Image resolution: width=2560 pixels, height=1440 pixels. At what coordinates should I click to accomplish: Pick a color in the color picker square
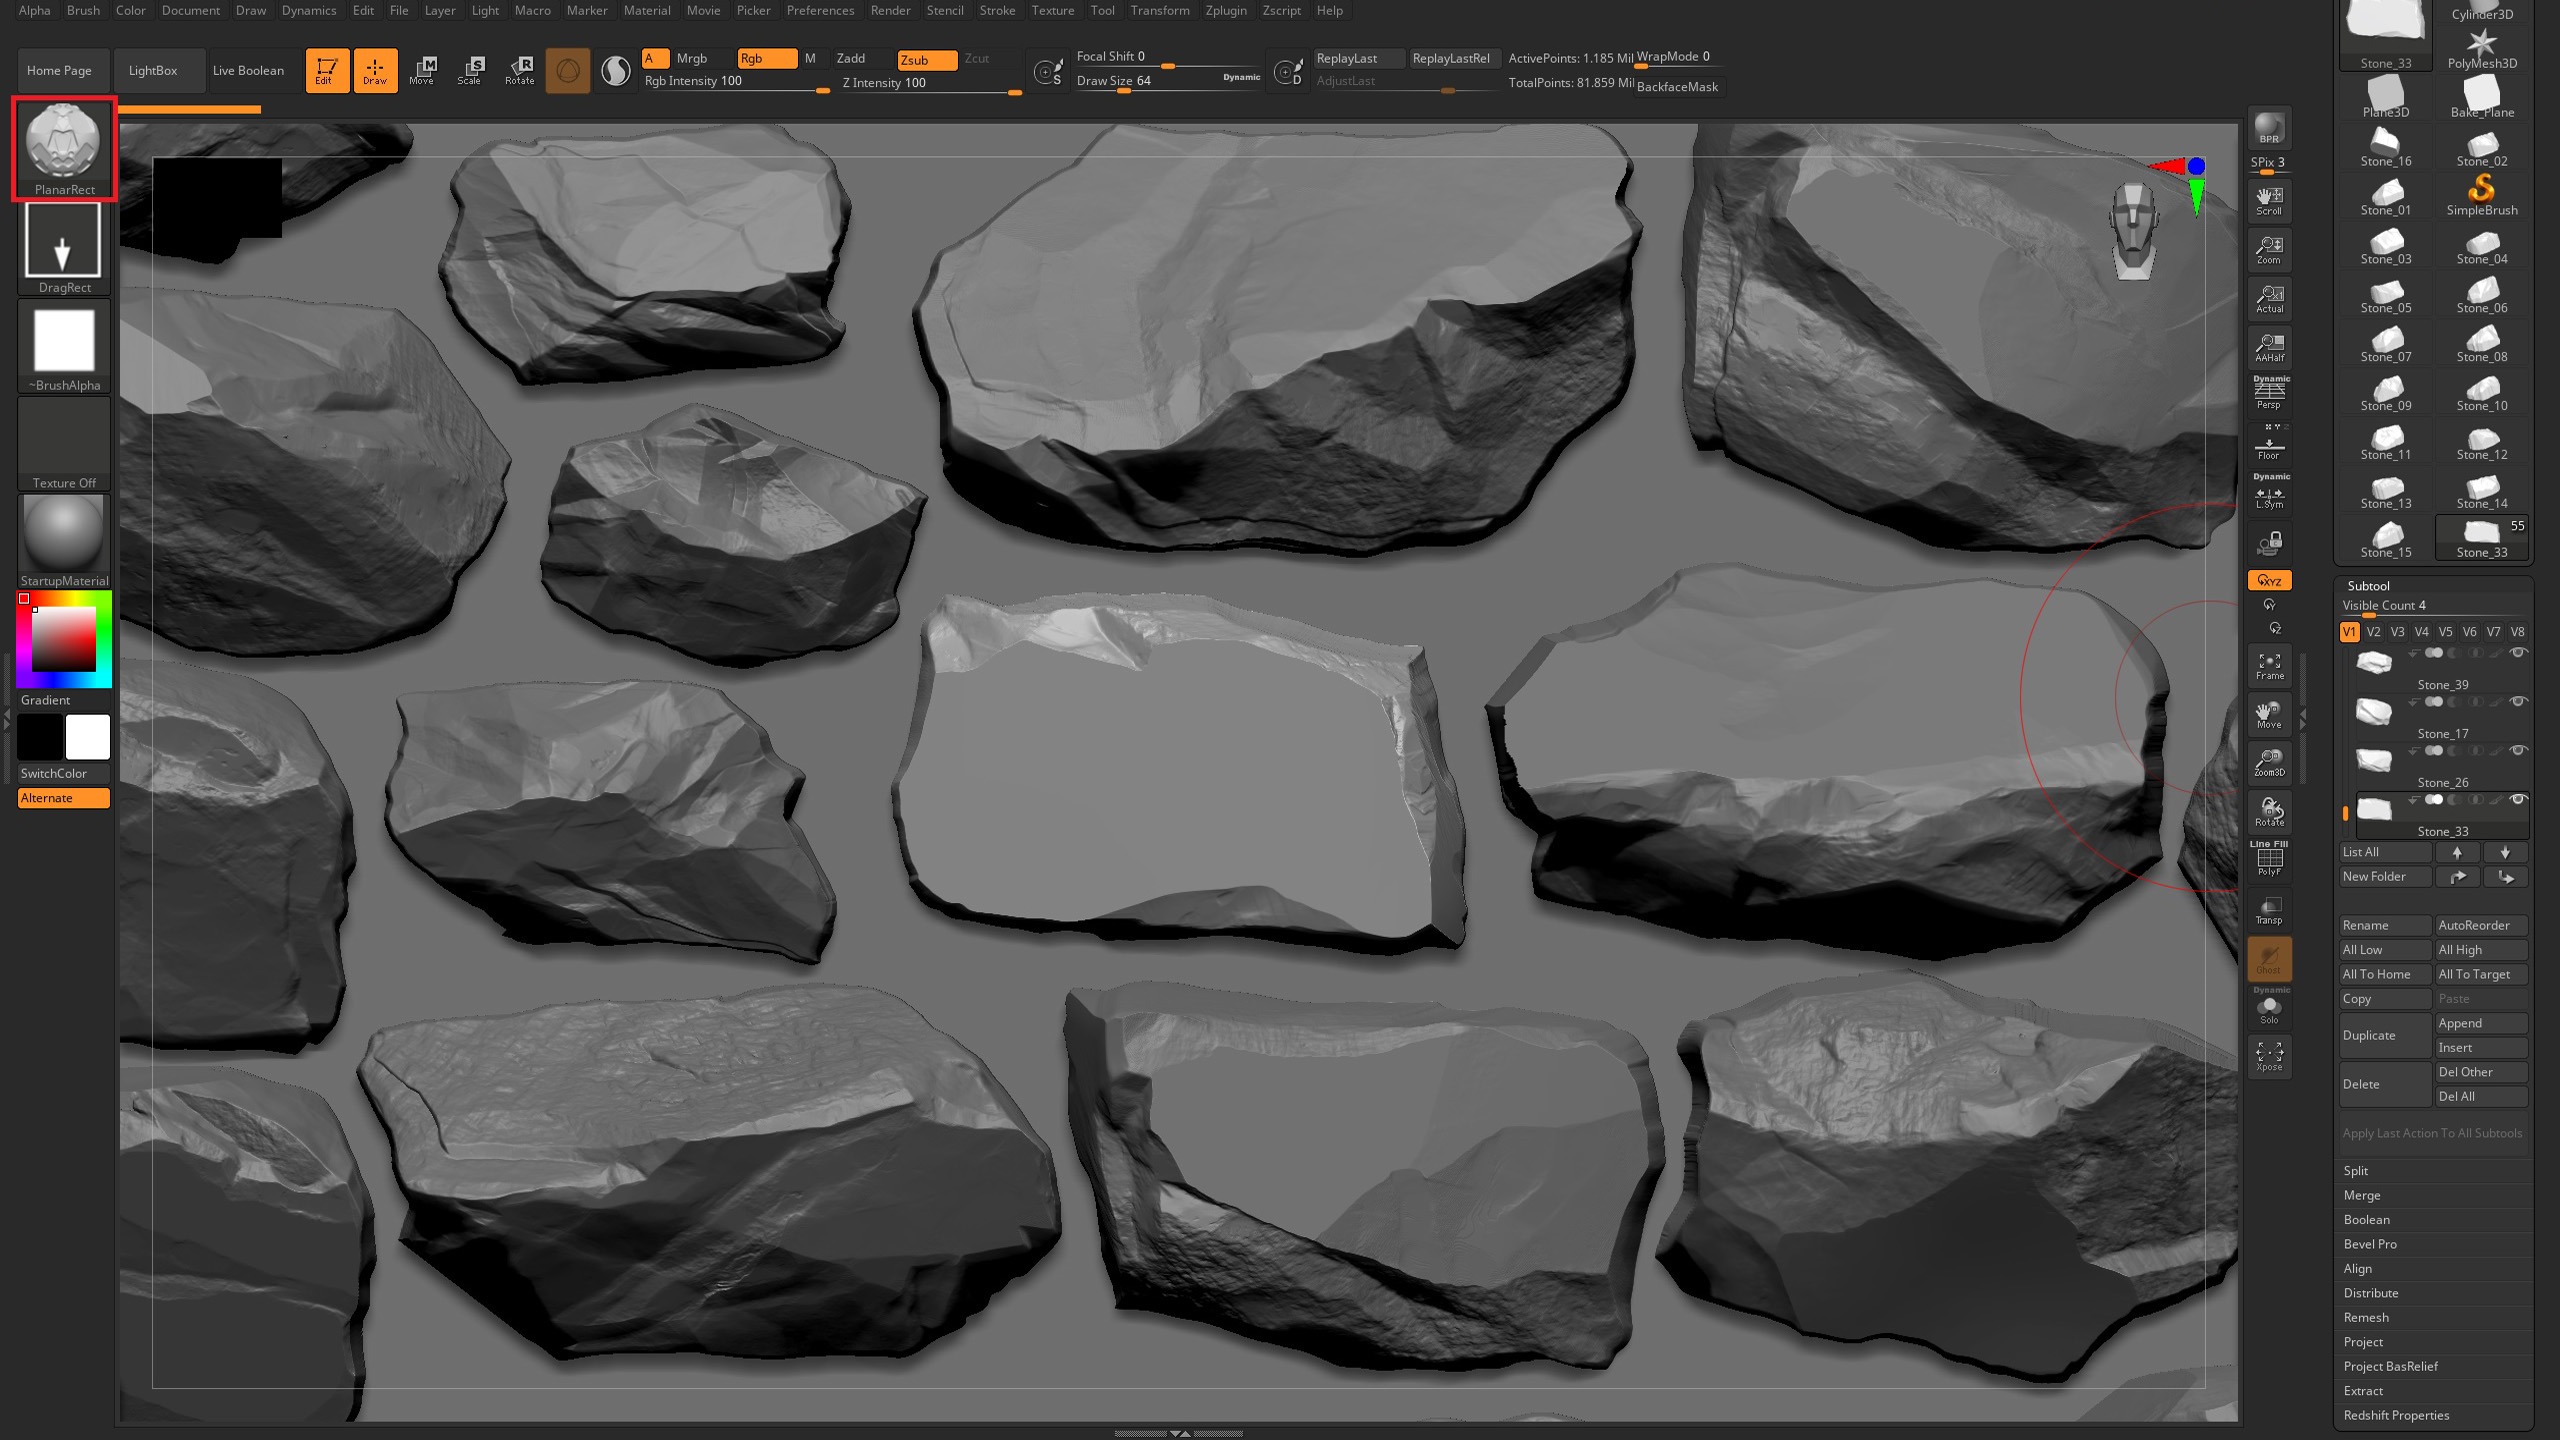[63, 640]
